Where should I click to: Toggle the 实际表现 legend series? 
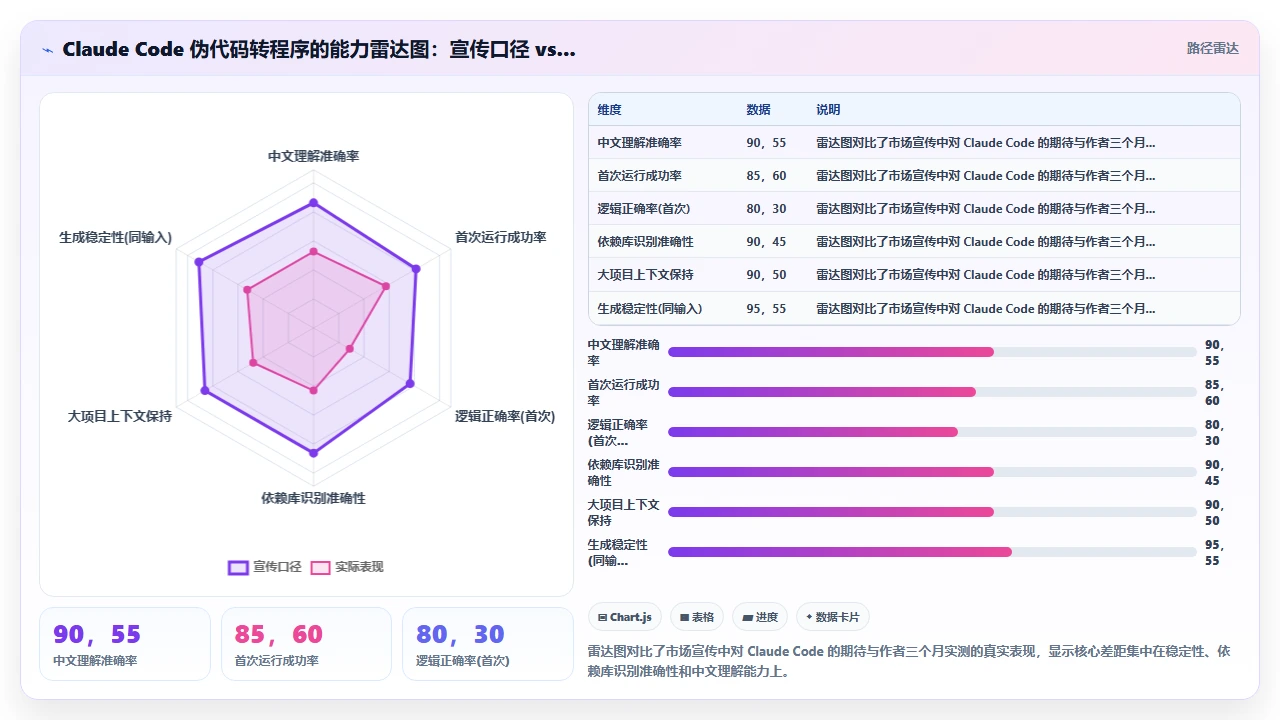pyautogui.click(x=347, y=567)
